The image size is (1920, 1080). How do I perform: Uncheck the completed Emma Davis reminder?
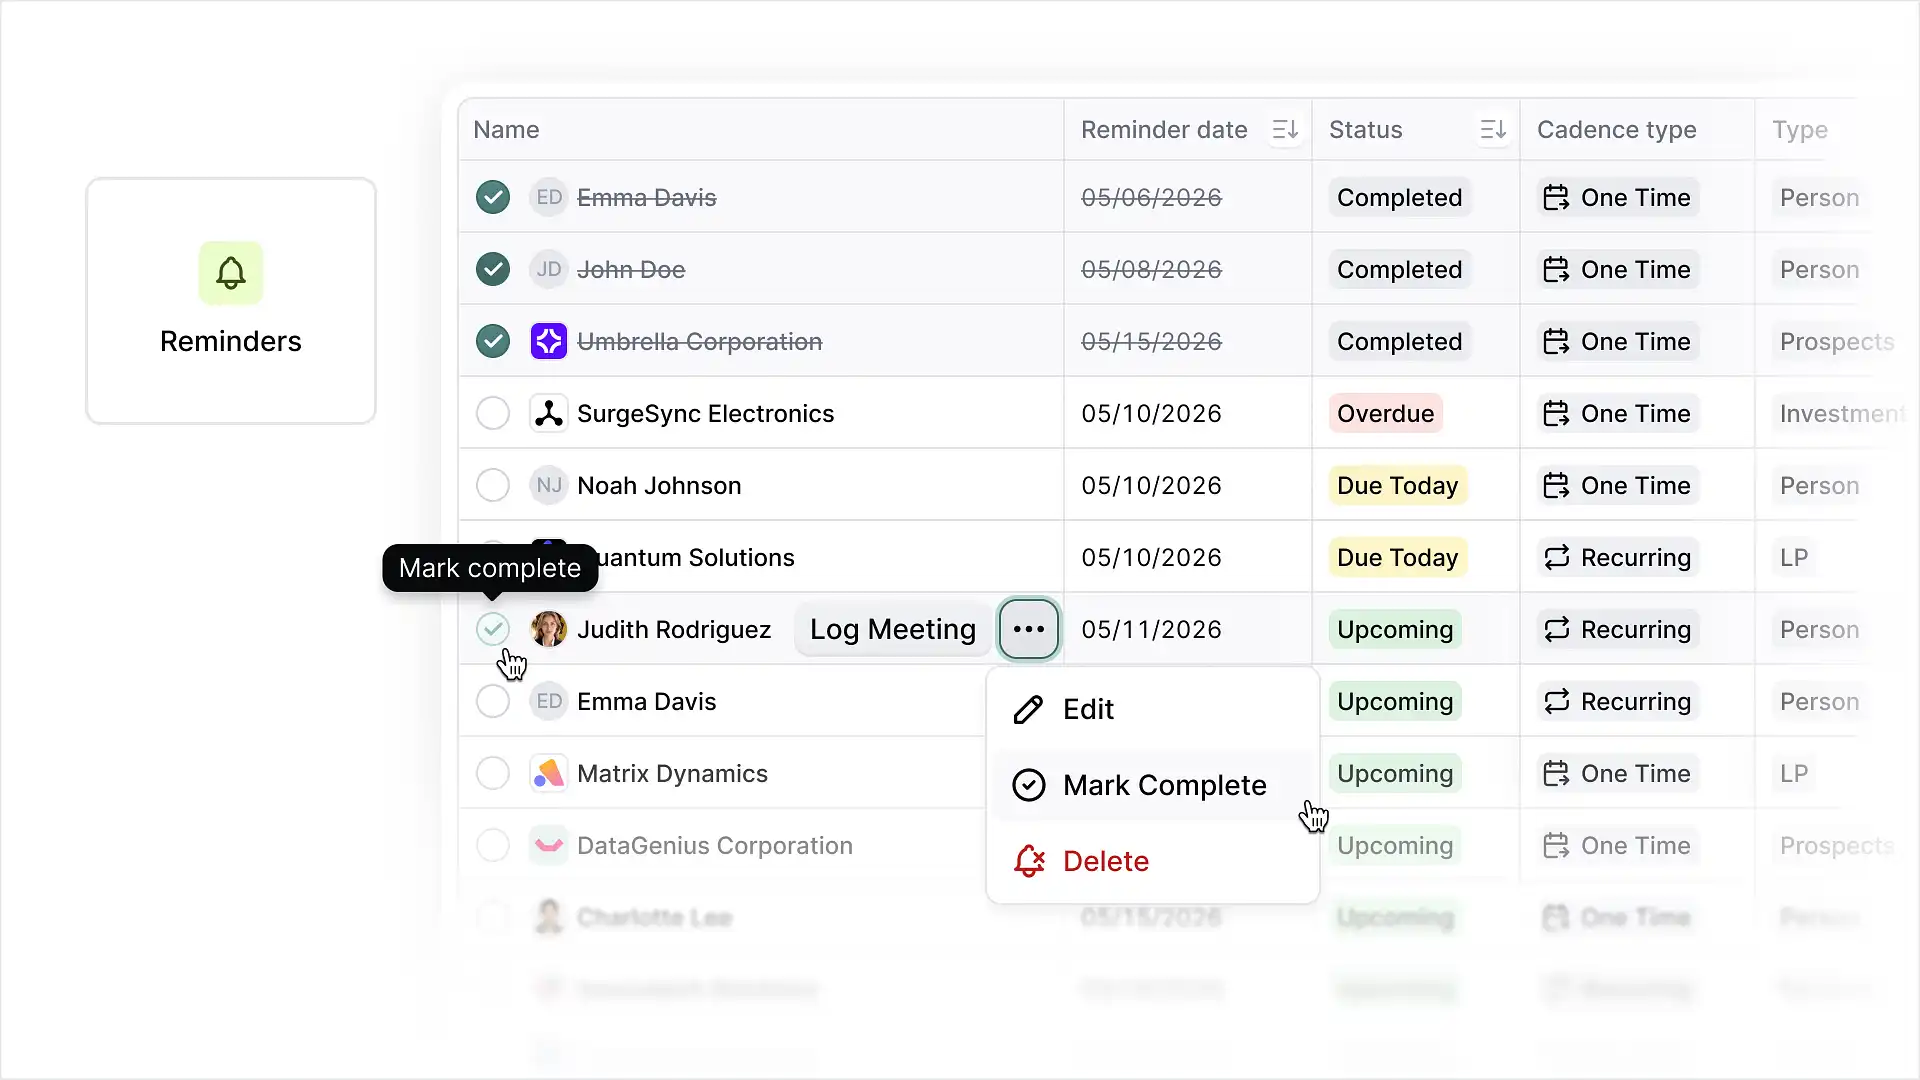click(493, 197)
